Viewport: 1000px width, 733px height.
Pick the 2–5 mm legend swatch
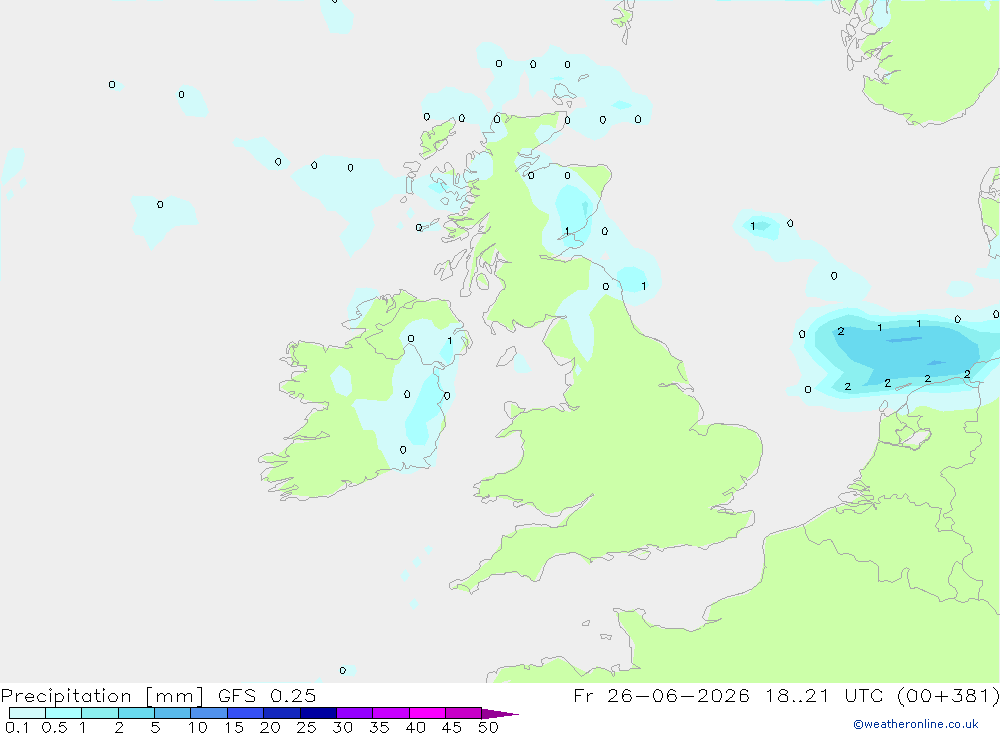136,713
